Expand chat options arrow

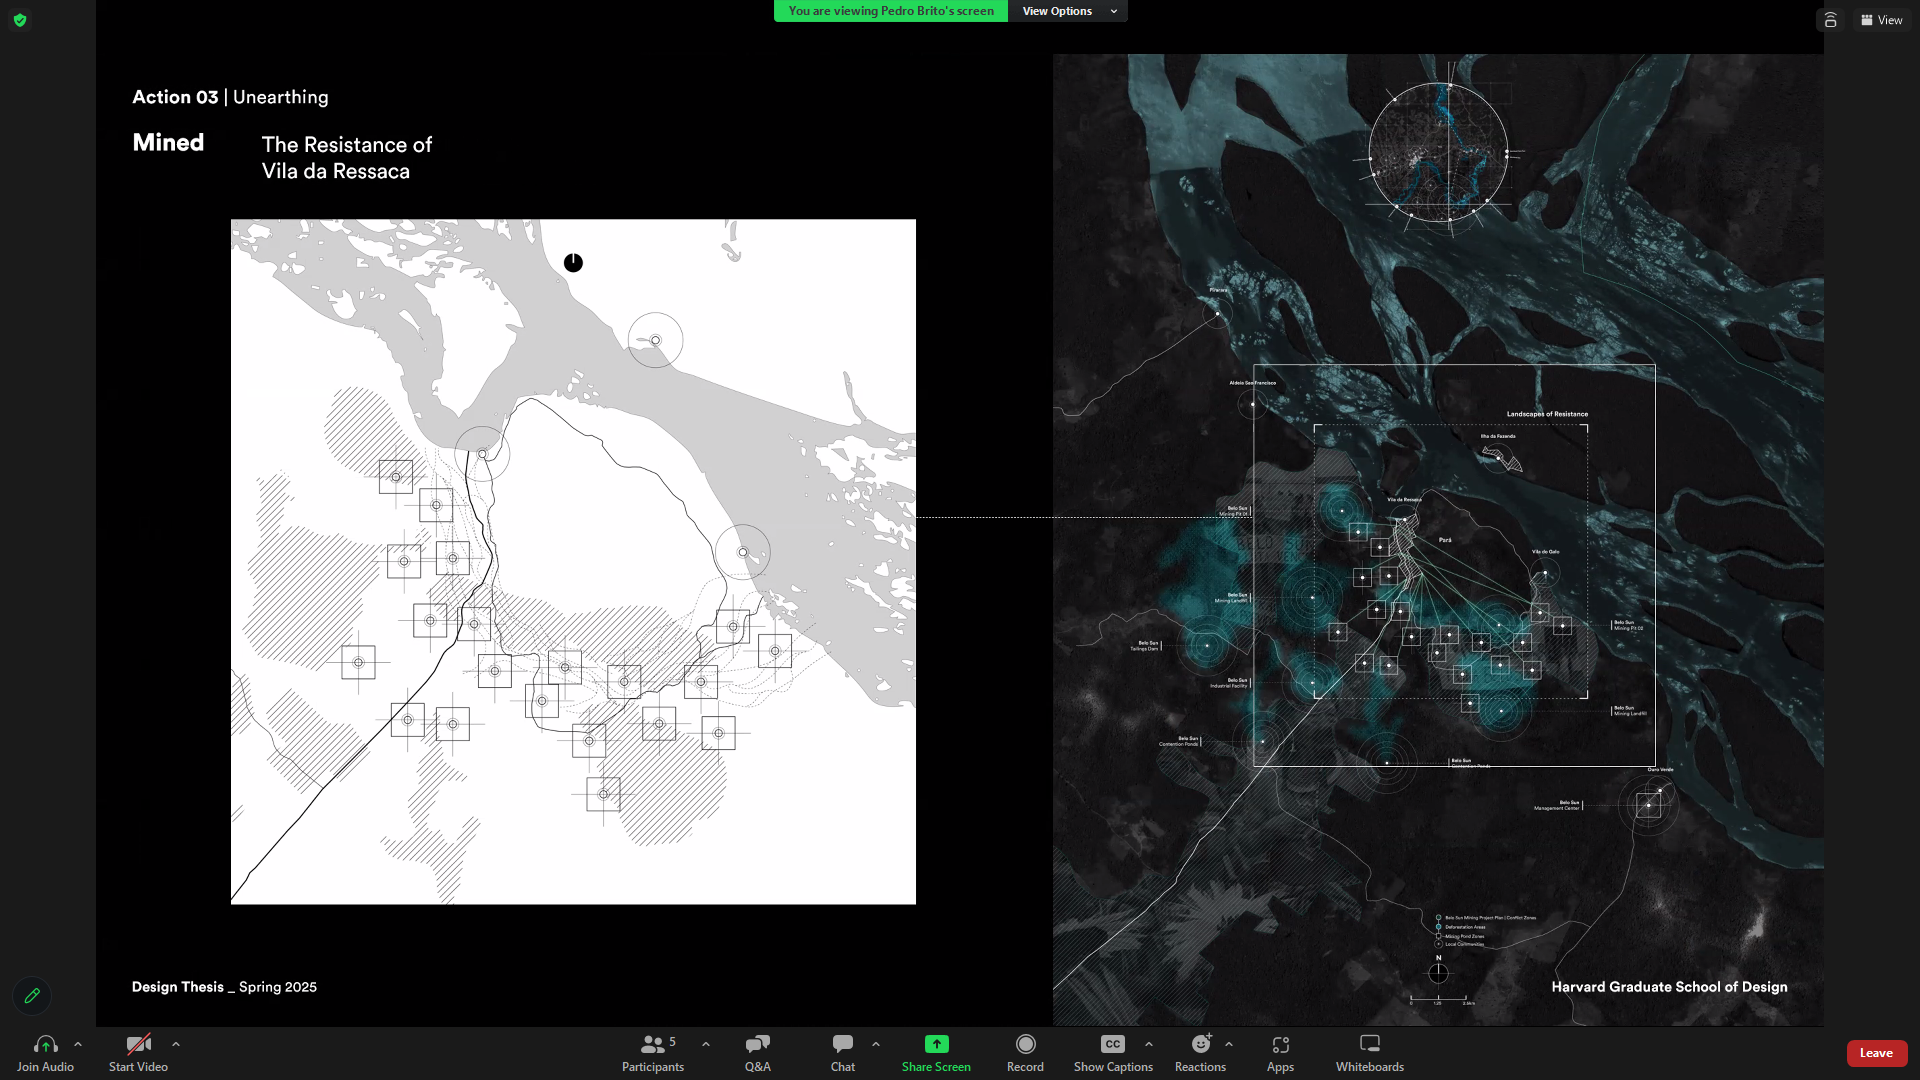[876, 1044]
